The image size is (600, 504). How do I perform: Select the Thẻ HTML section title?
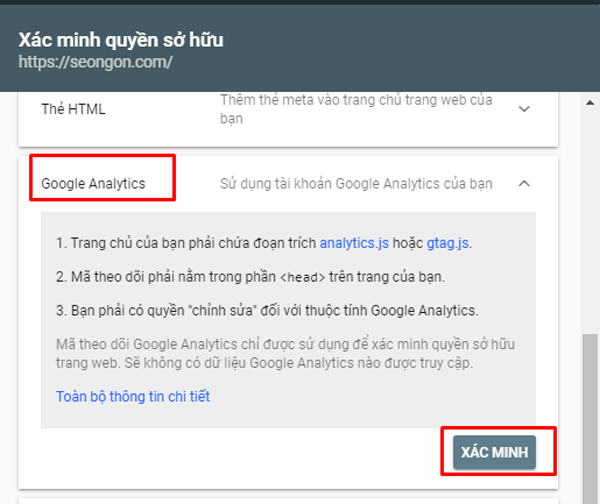(73, 109)
